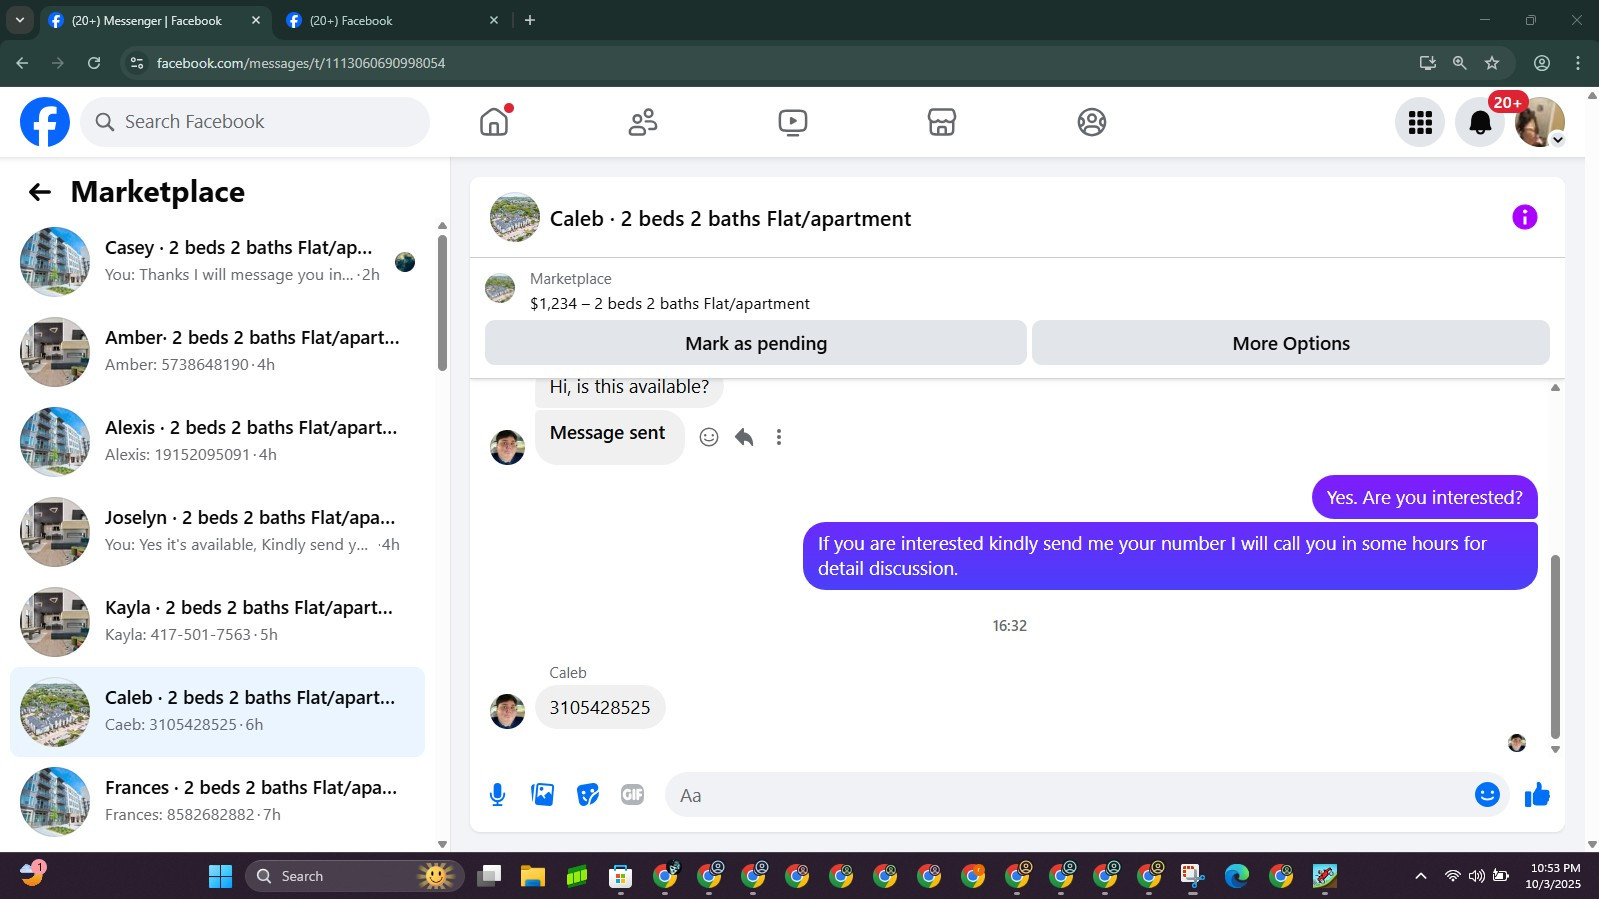Viewport: 1599px width, 899px height.
Task: Click the 'Yes. Are you interested?' message bubble
Action: point(1424,498)
